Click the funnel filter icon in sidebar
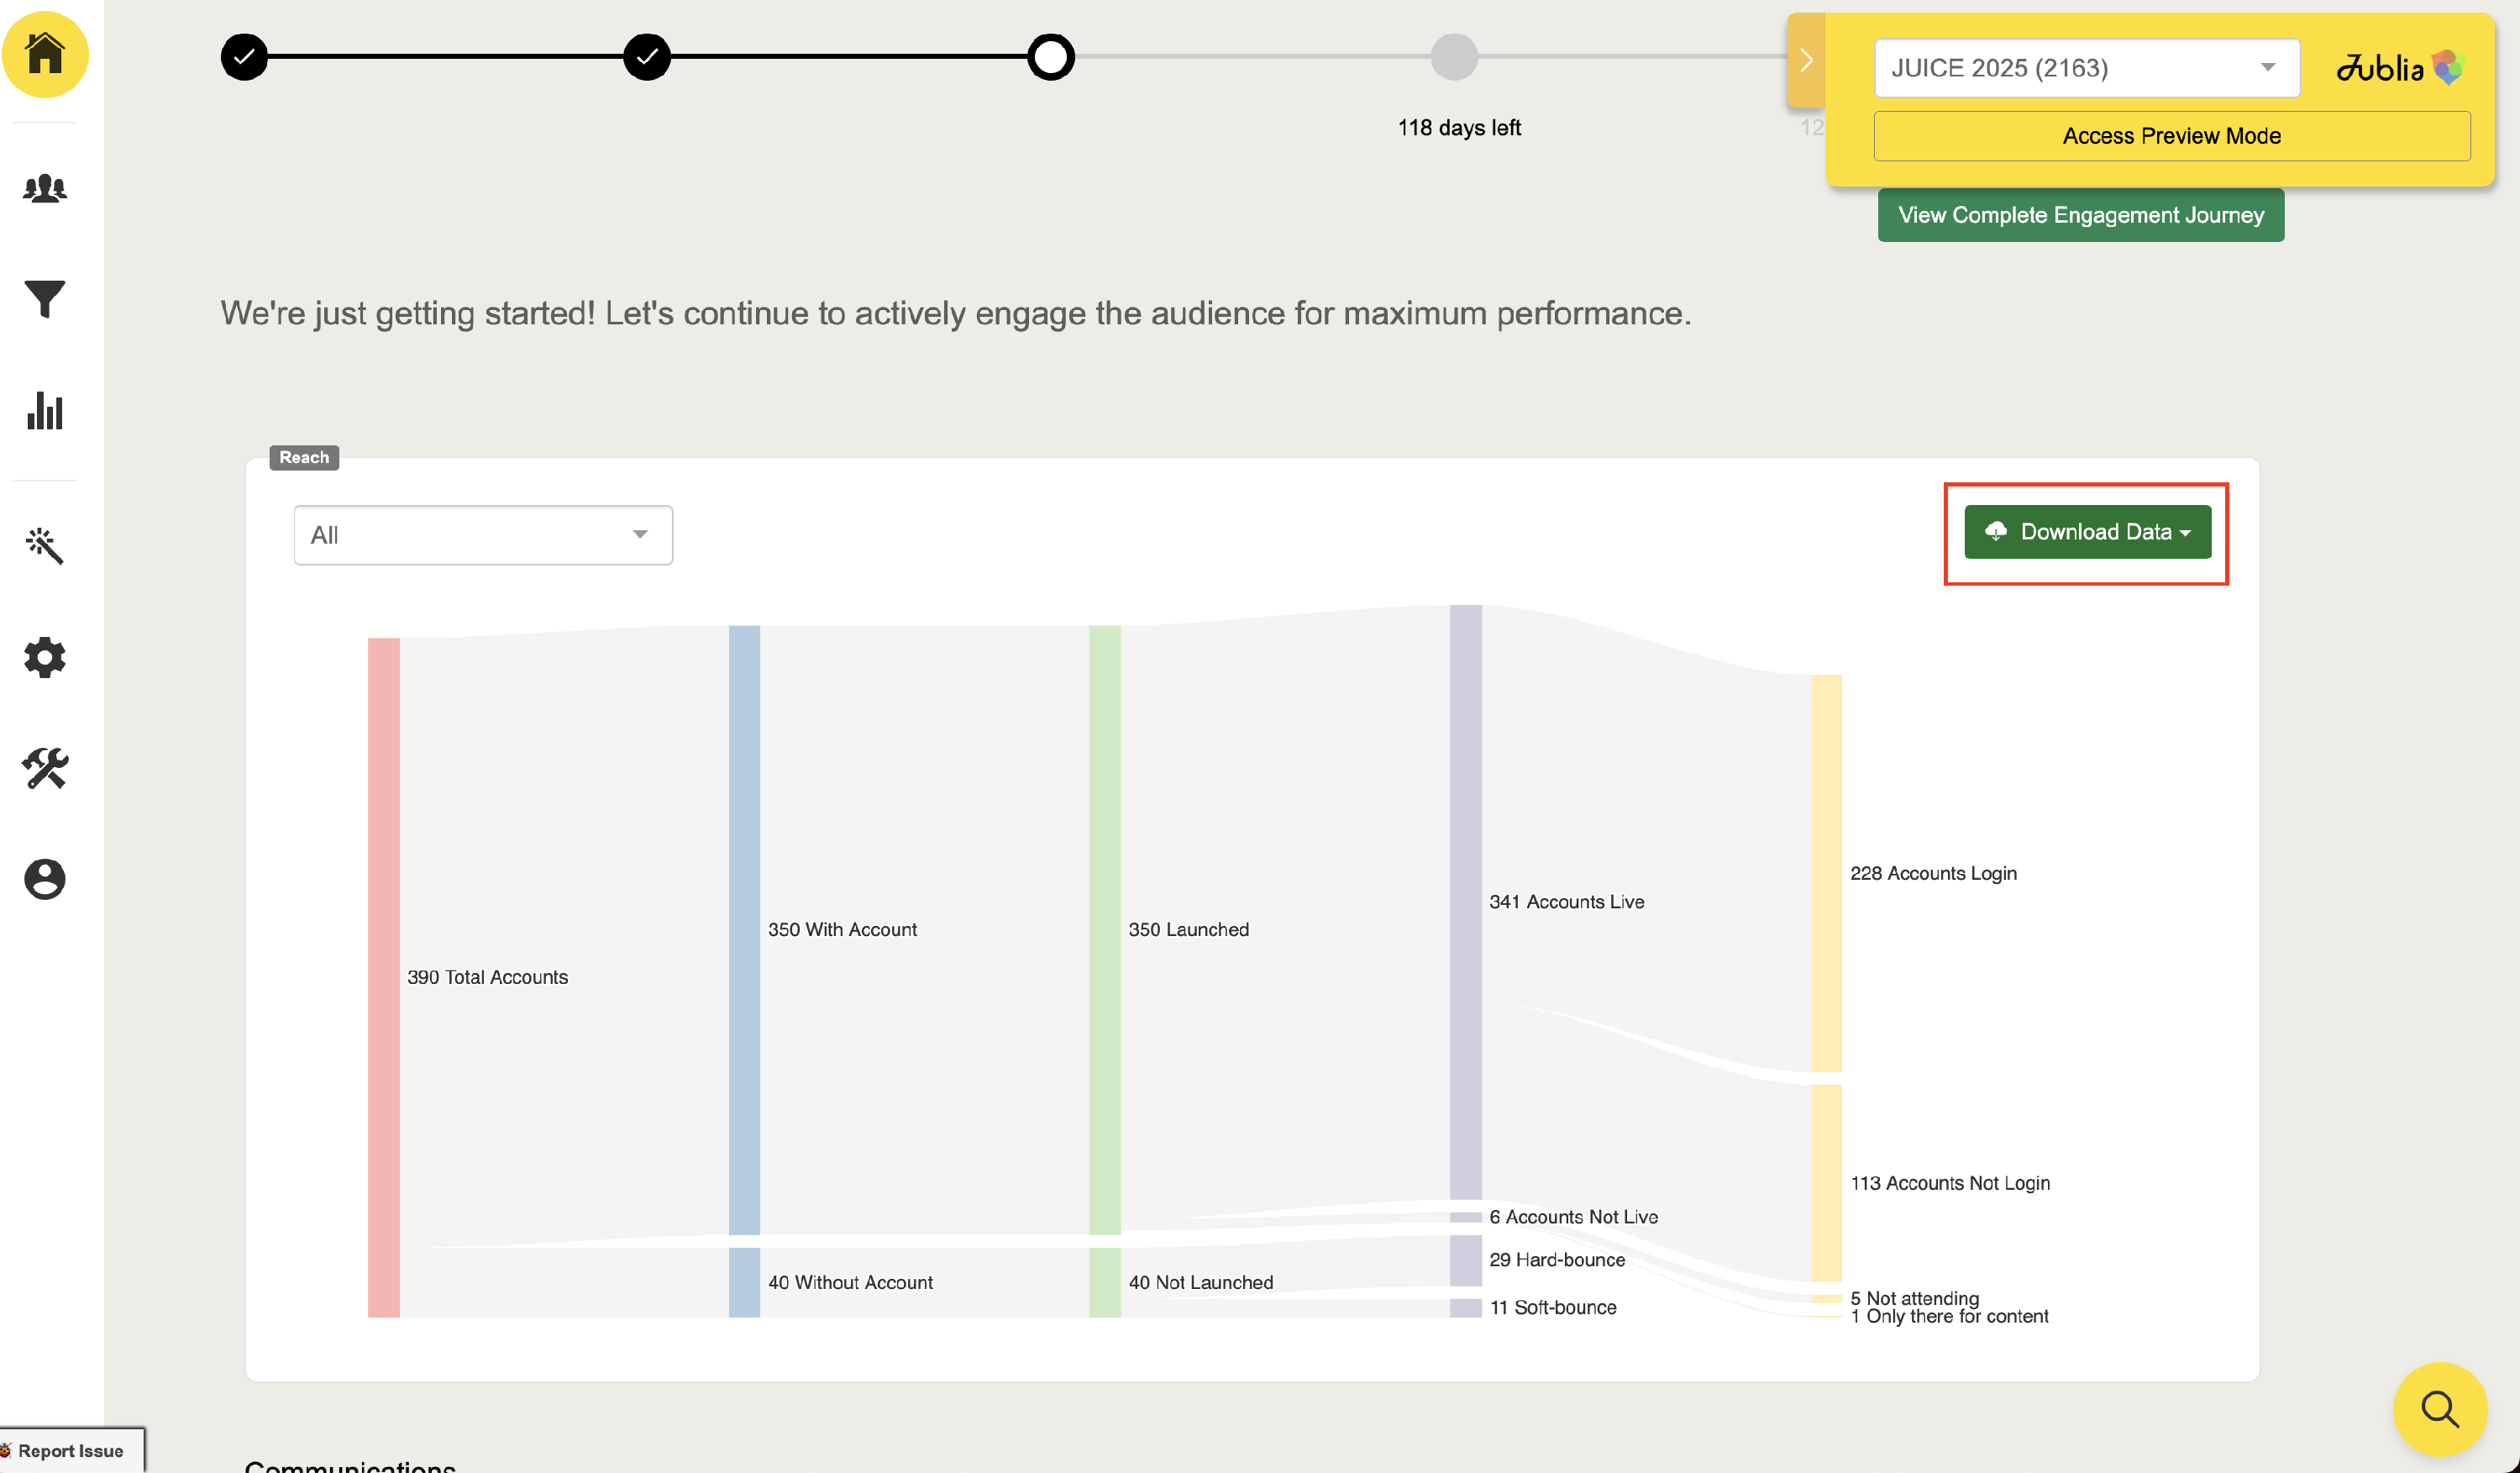Screen dimensions: 2520x1473 [45, 299]
